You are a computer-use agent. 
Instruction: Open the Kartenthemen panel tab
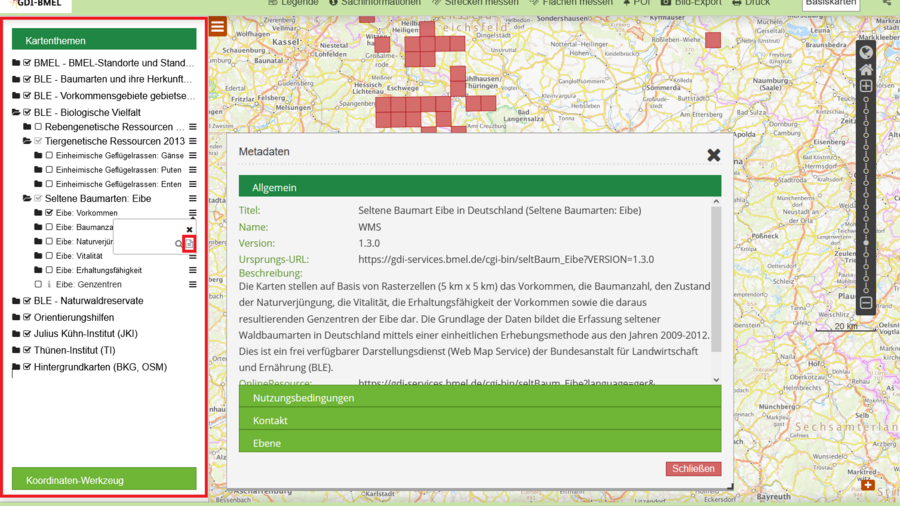tap(104, 41)
